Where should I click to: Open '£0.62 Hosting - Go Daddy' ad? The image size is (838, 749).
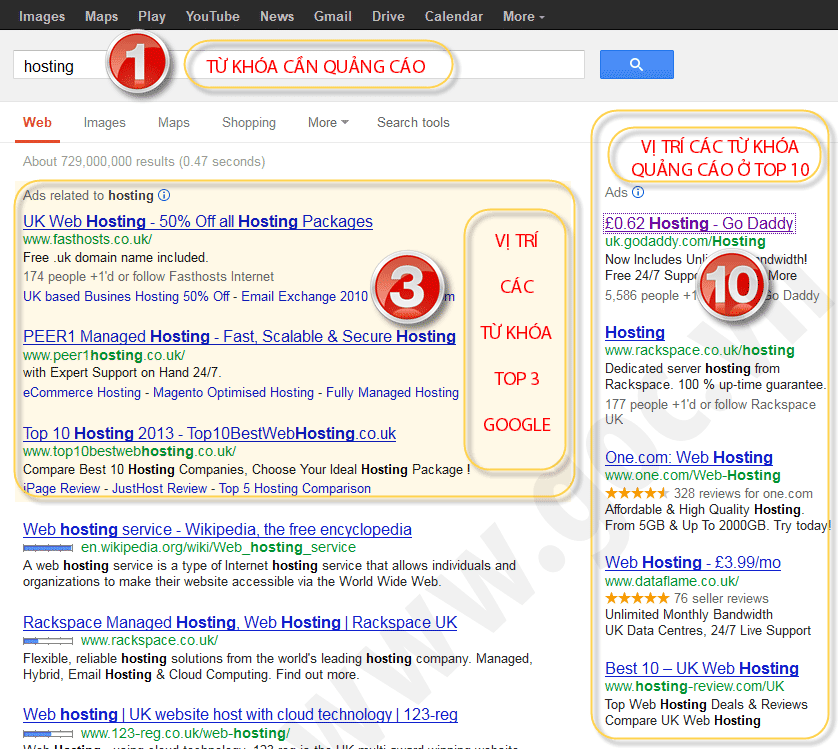pyautogui.click(x=699, y=223)
